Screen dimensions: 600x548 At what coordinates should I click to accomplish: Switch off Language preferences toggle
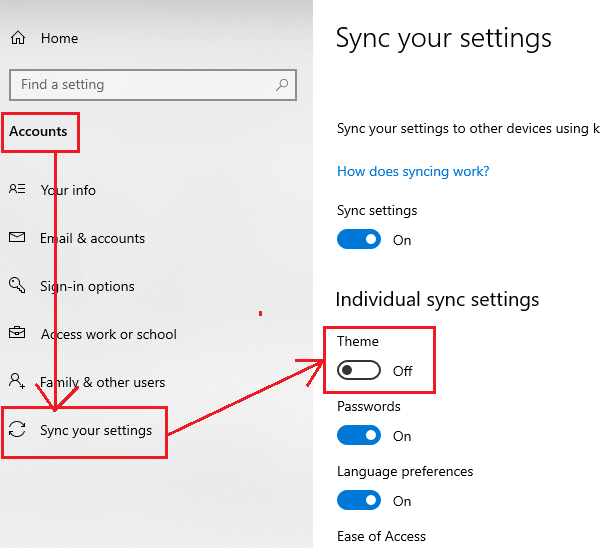click(359, 501)
